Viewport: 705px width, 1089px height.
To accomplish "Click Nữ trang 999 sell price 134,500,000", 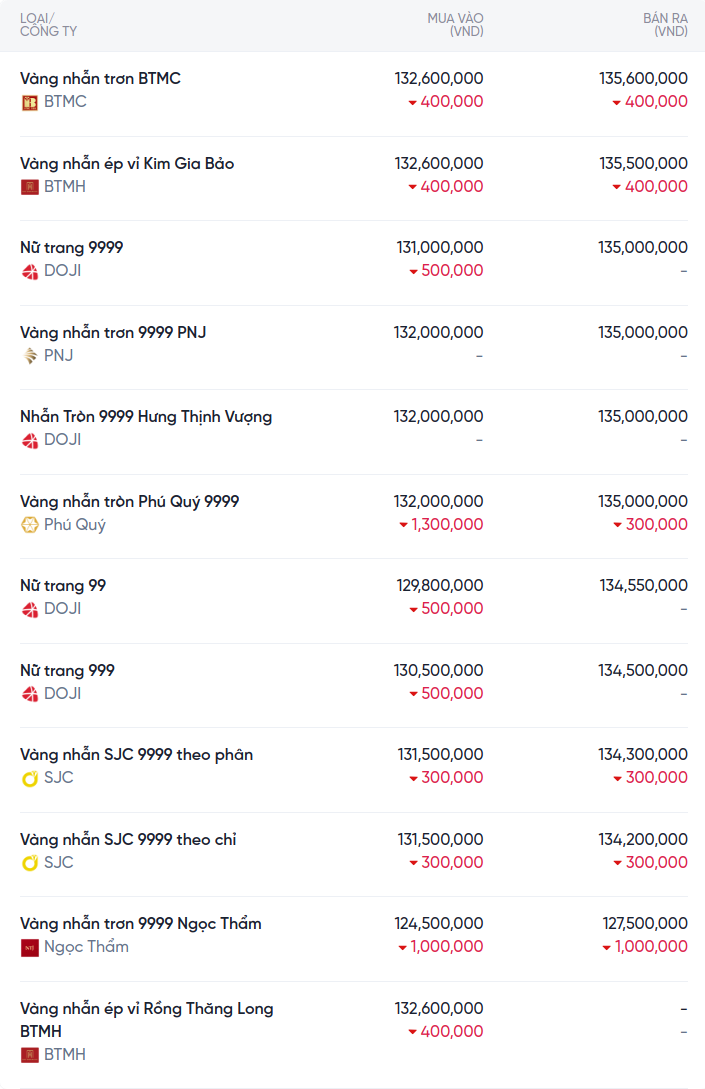I will tap(643, 671).
